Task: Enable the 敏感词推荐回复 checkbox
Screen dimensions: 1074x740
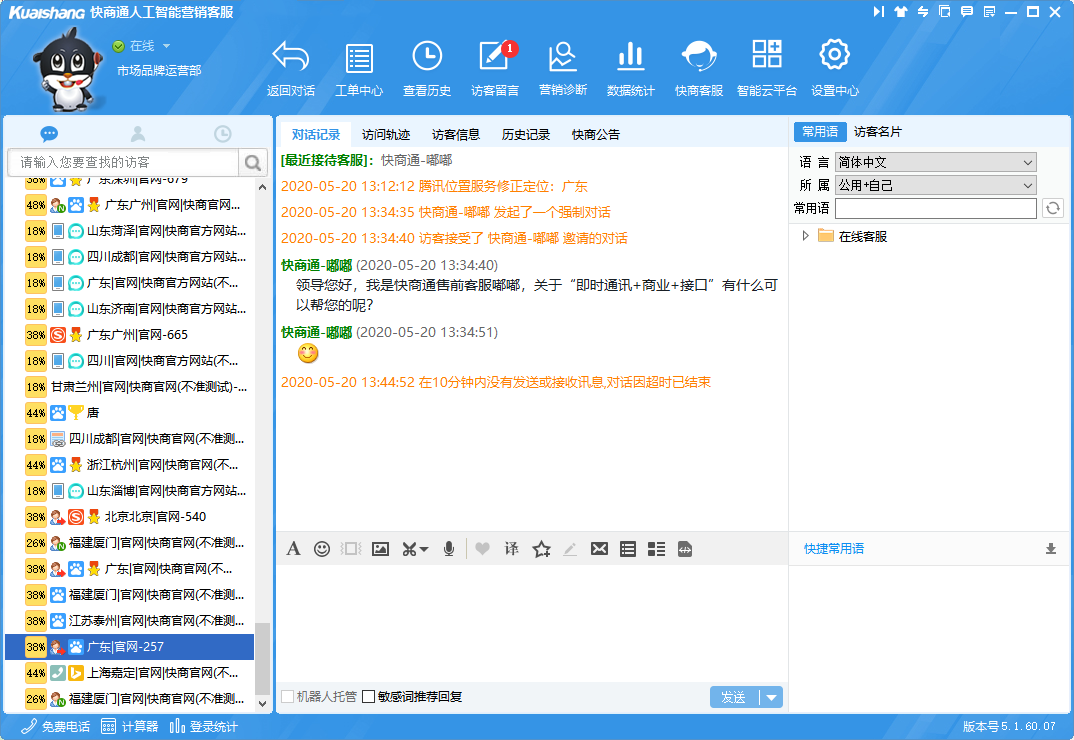Action: point(369,697)
